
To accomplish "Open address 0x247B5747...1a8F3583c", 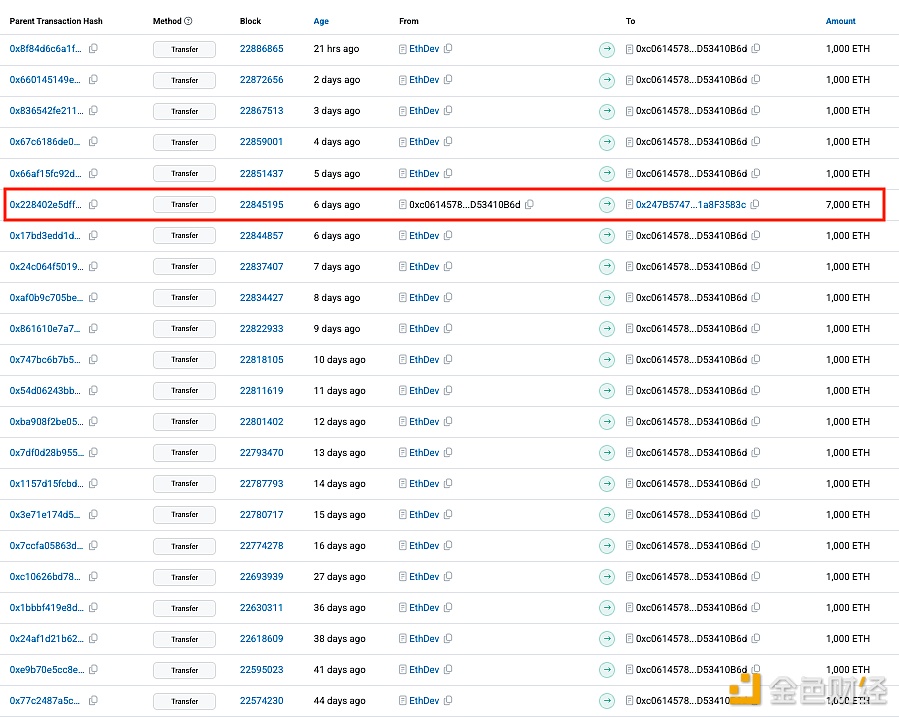I will click(690, 204).
